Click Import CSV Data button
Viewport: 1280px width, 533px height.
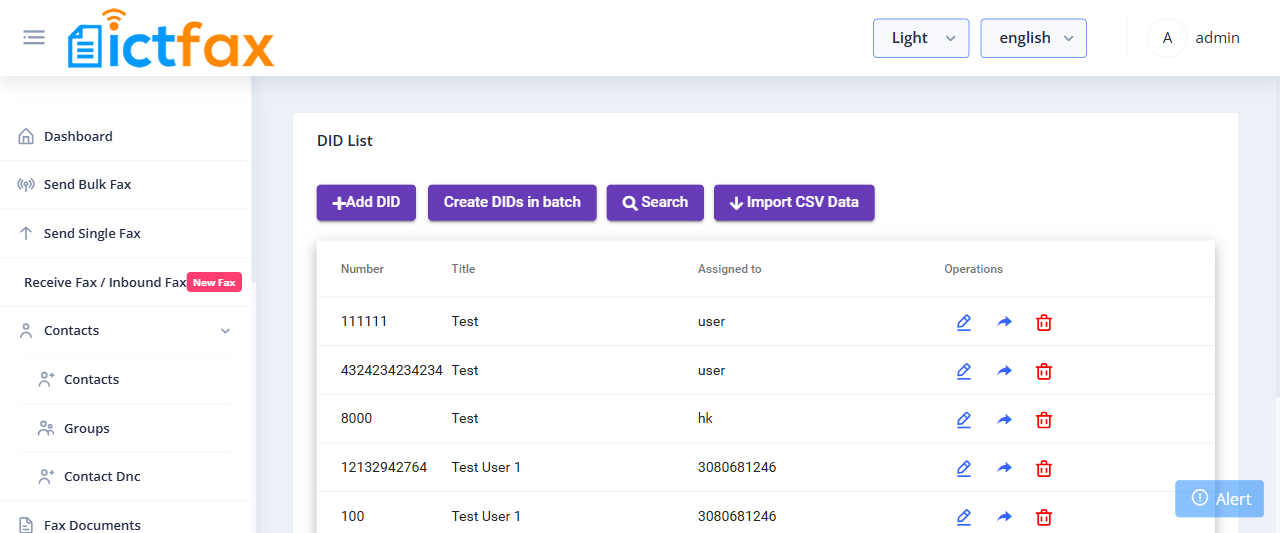point(794,202)
